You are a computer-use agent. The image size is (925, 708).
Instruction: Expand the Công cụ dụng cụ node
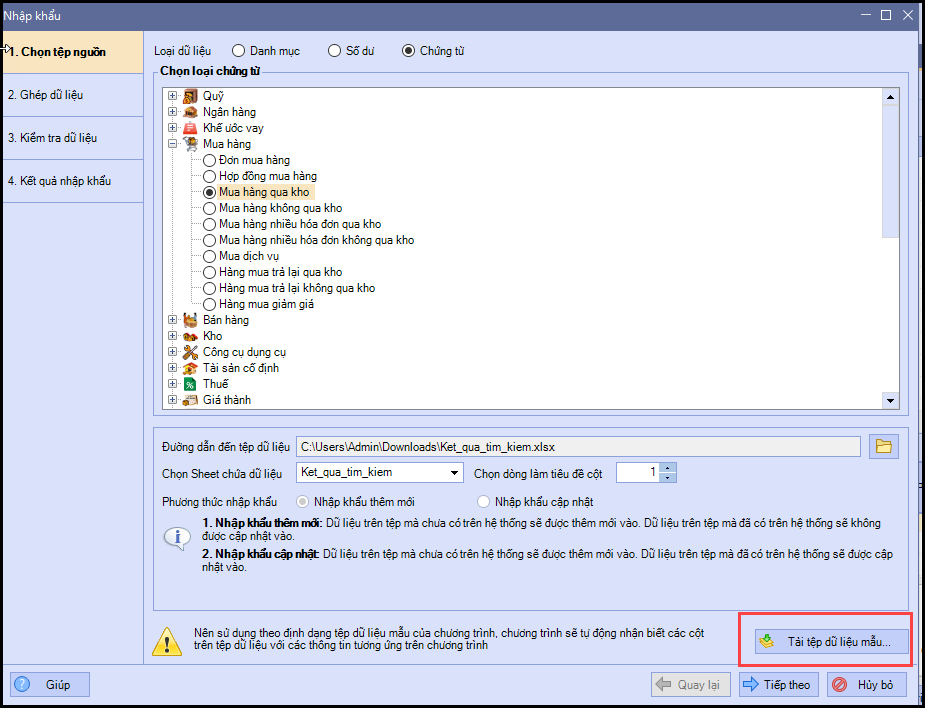[x=172, y=352]
